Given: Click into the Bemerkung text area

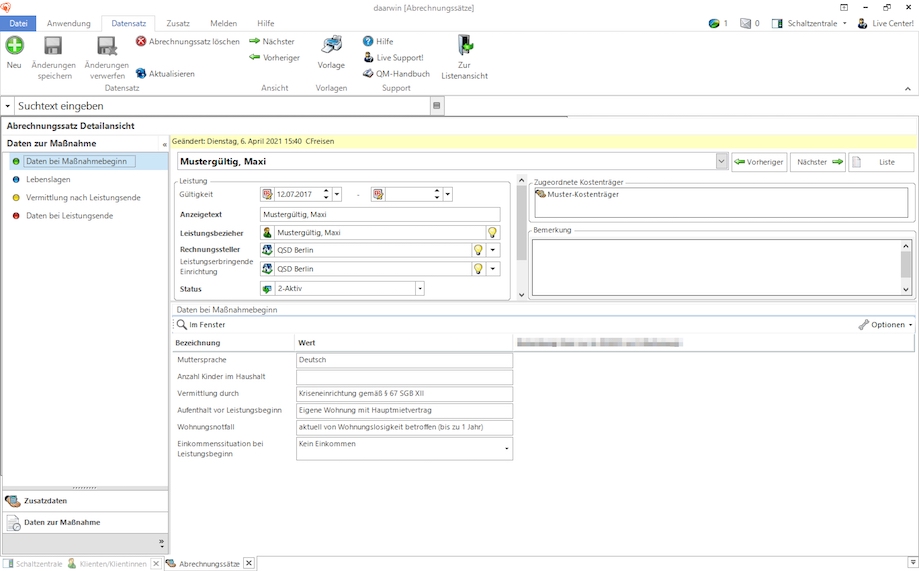Looking at the screenshot, I should pyautogui.click(x=716, y=267).
